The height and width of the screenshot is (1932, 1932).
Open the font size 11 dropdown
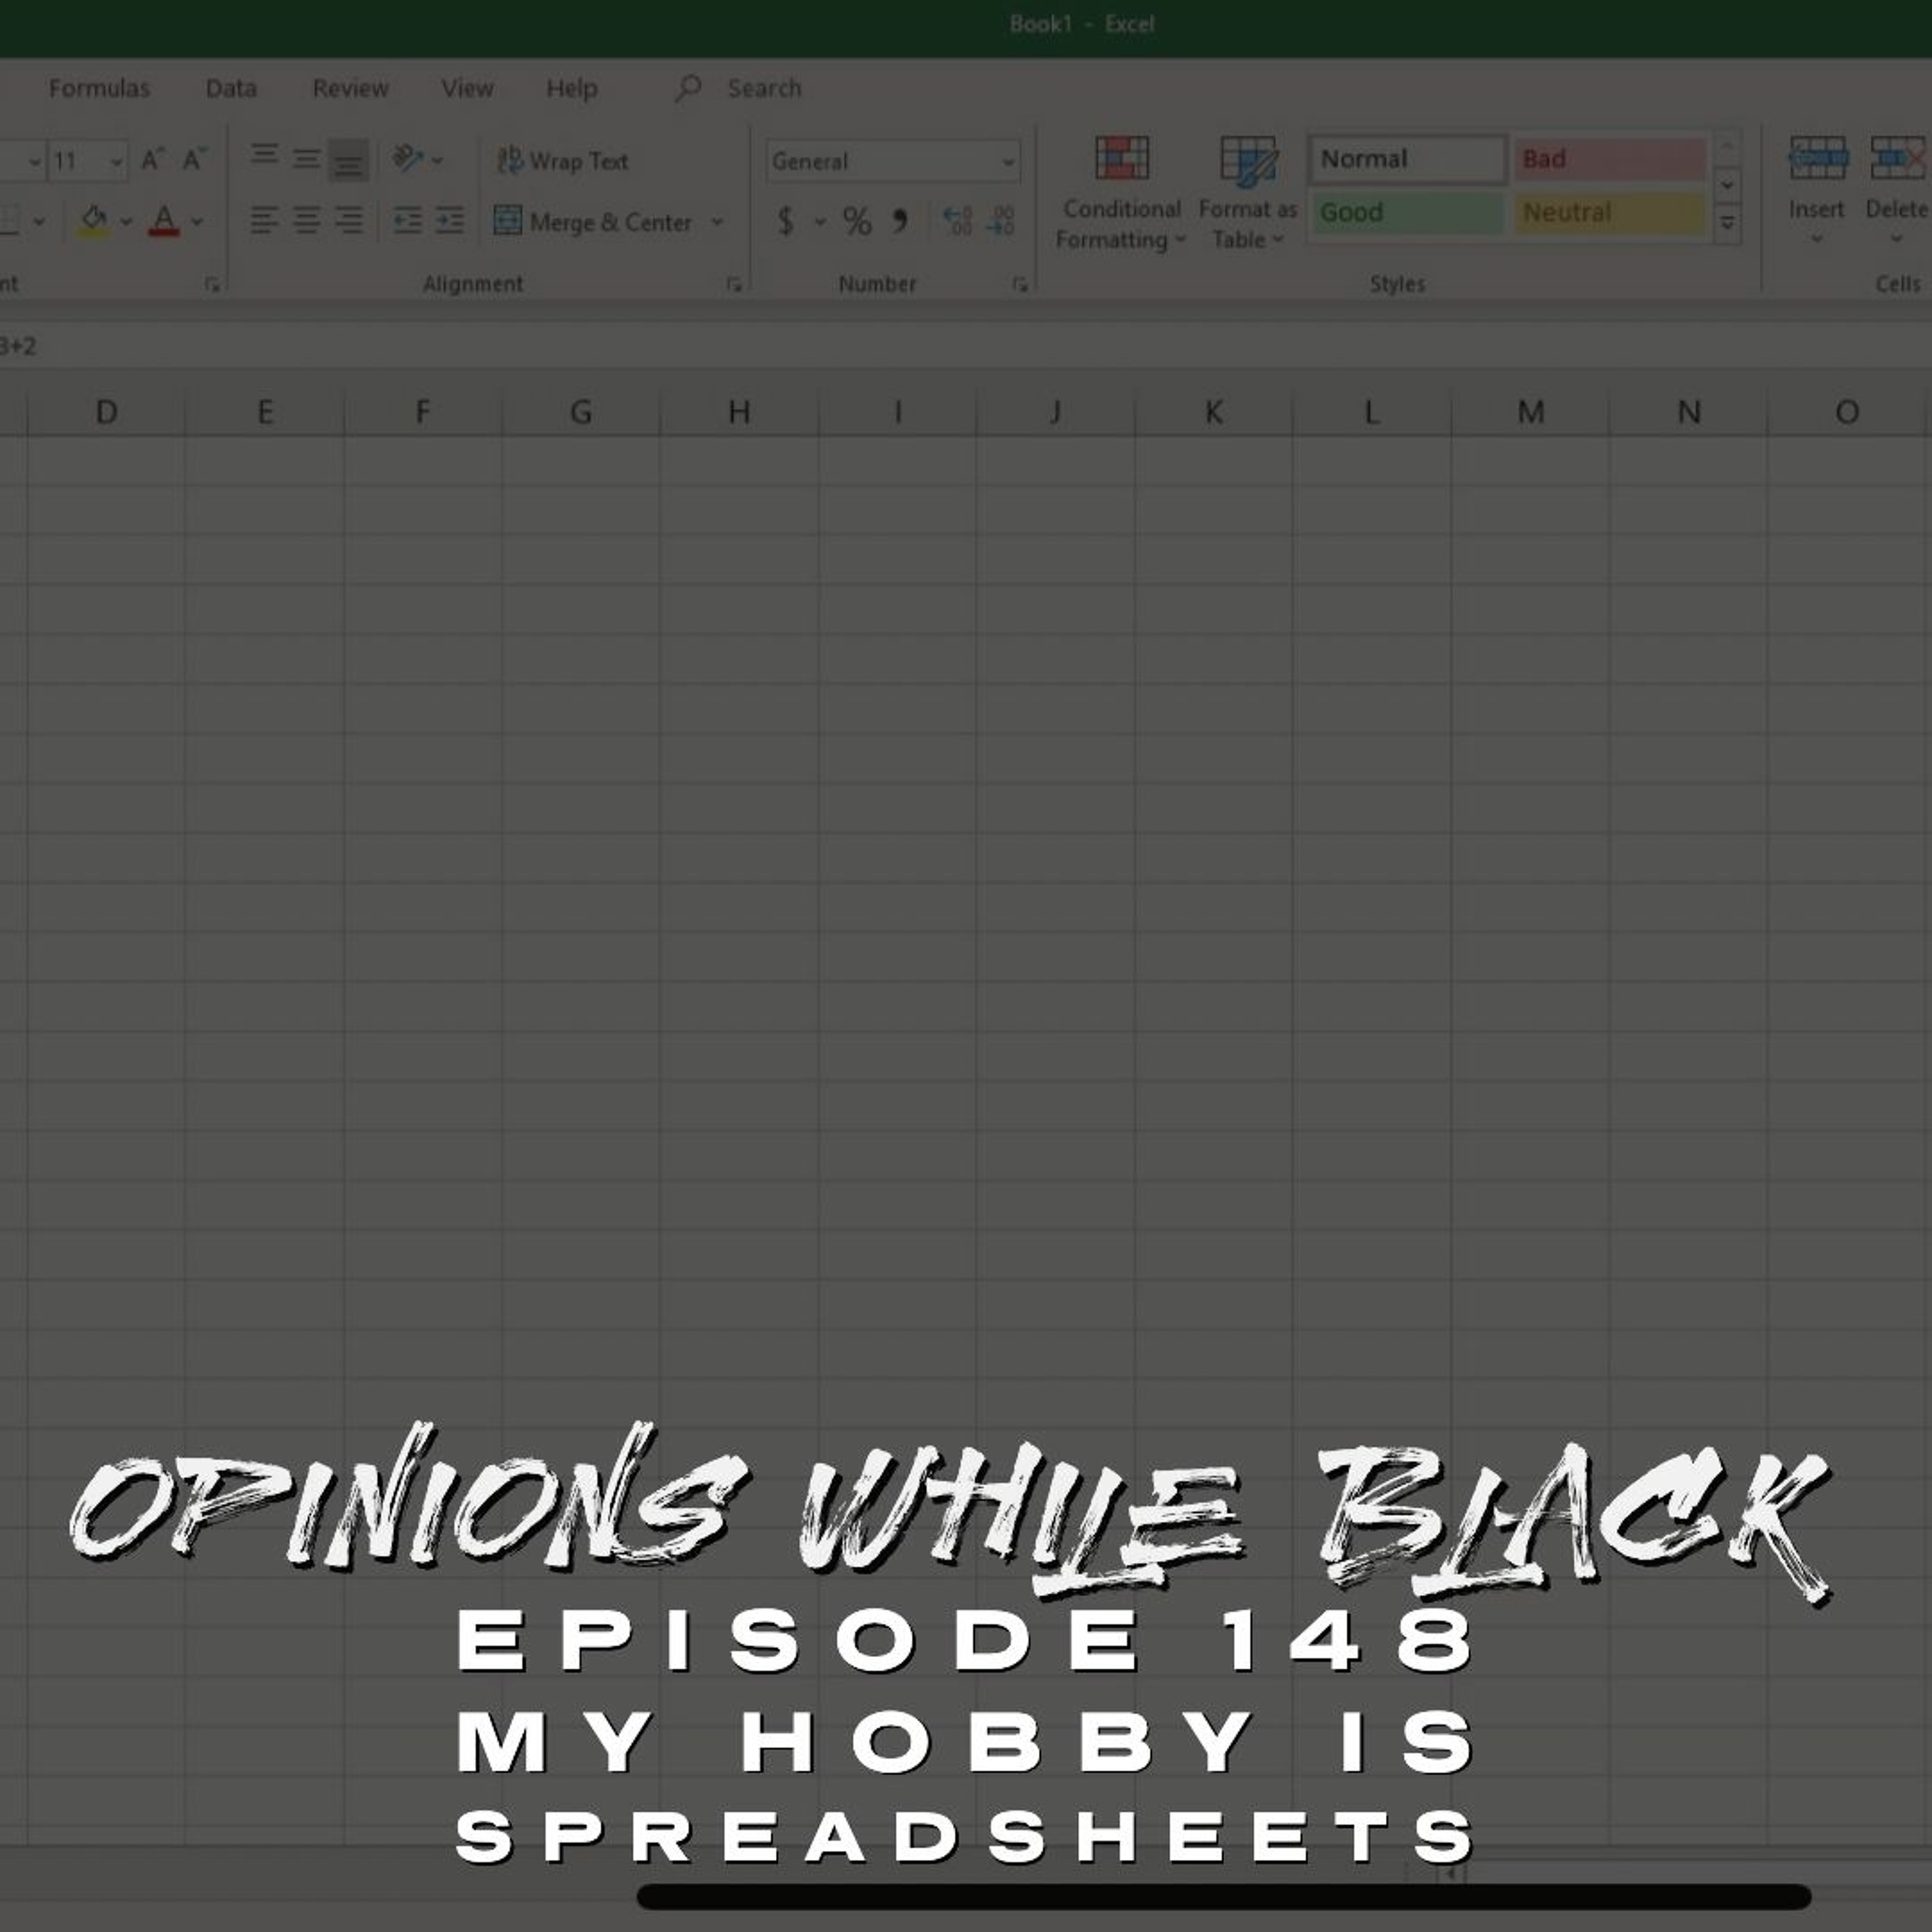pyautogui.click(x=116, y=162)
